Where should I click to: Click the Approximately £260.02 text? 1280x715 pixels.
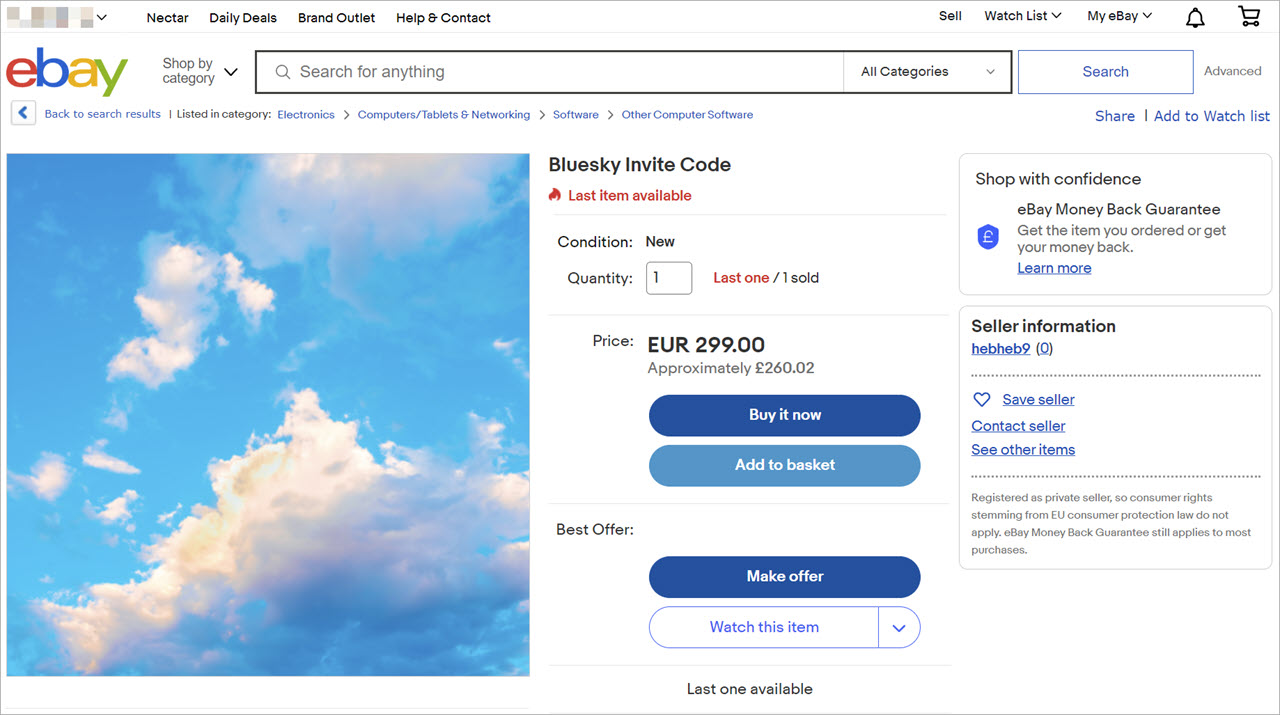pos(731,368)
